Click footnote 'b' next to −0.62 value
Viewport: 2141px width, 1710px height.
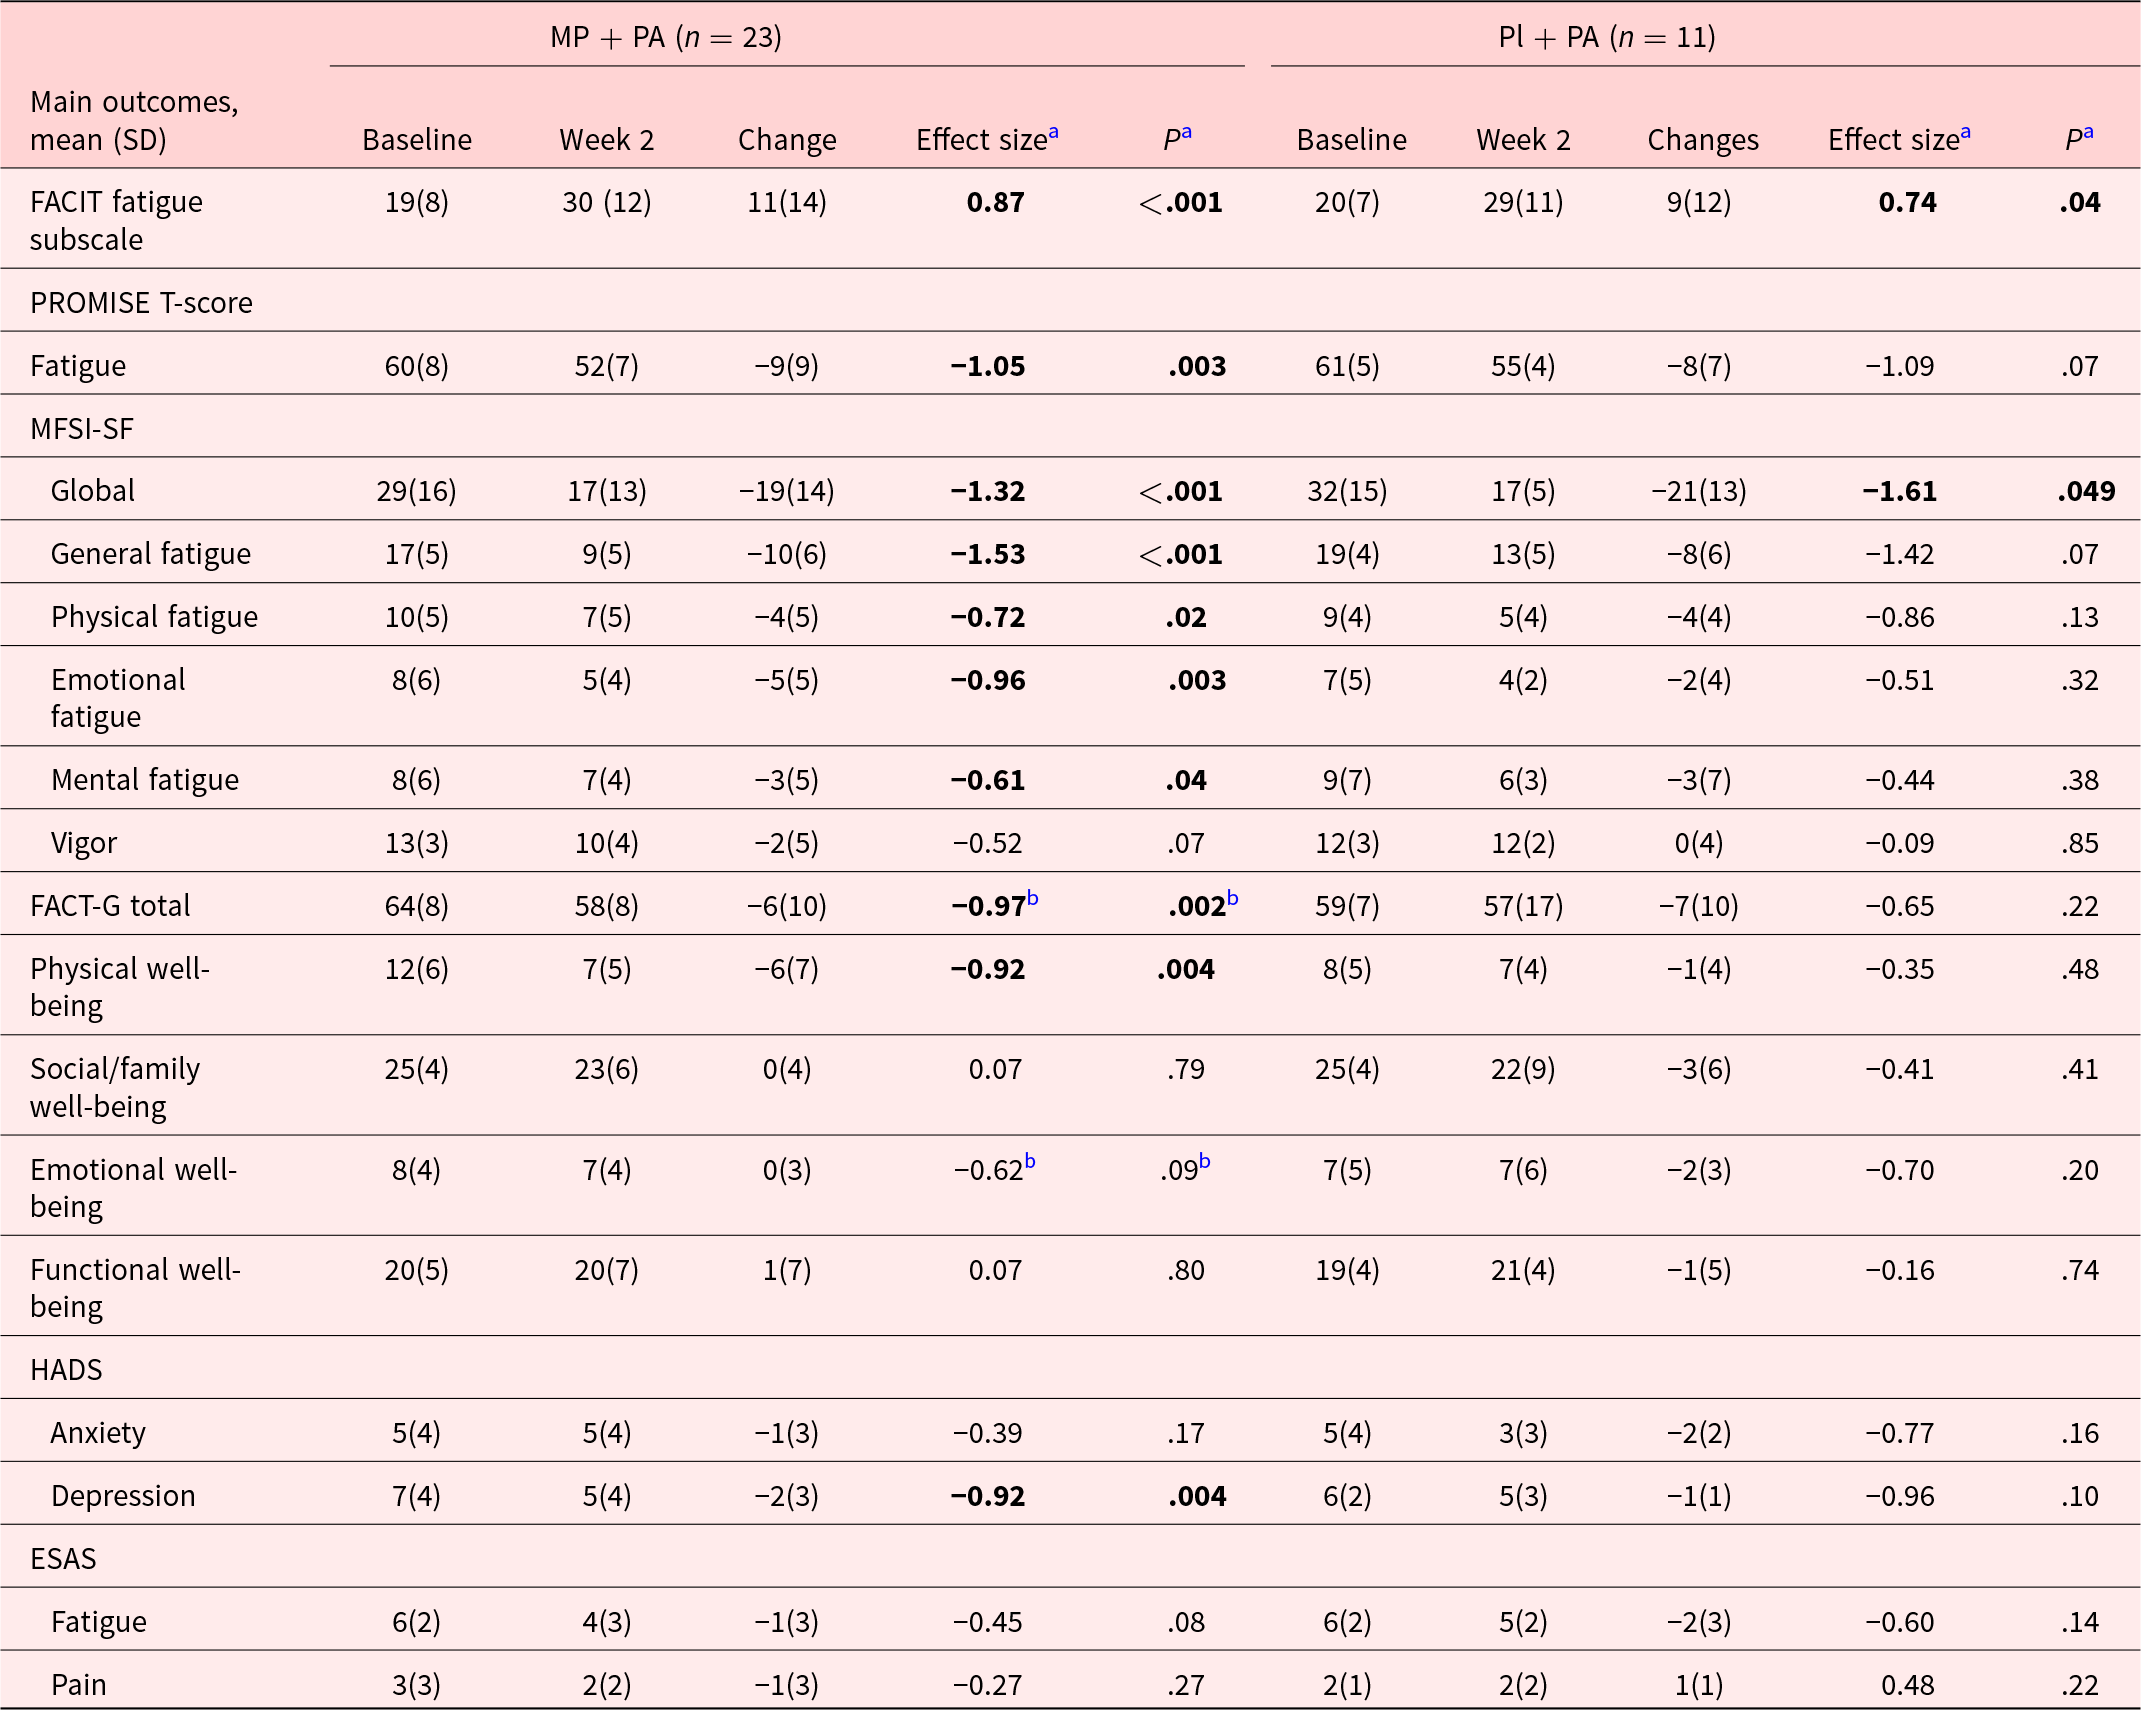click(1030, 1162)
